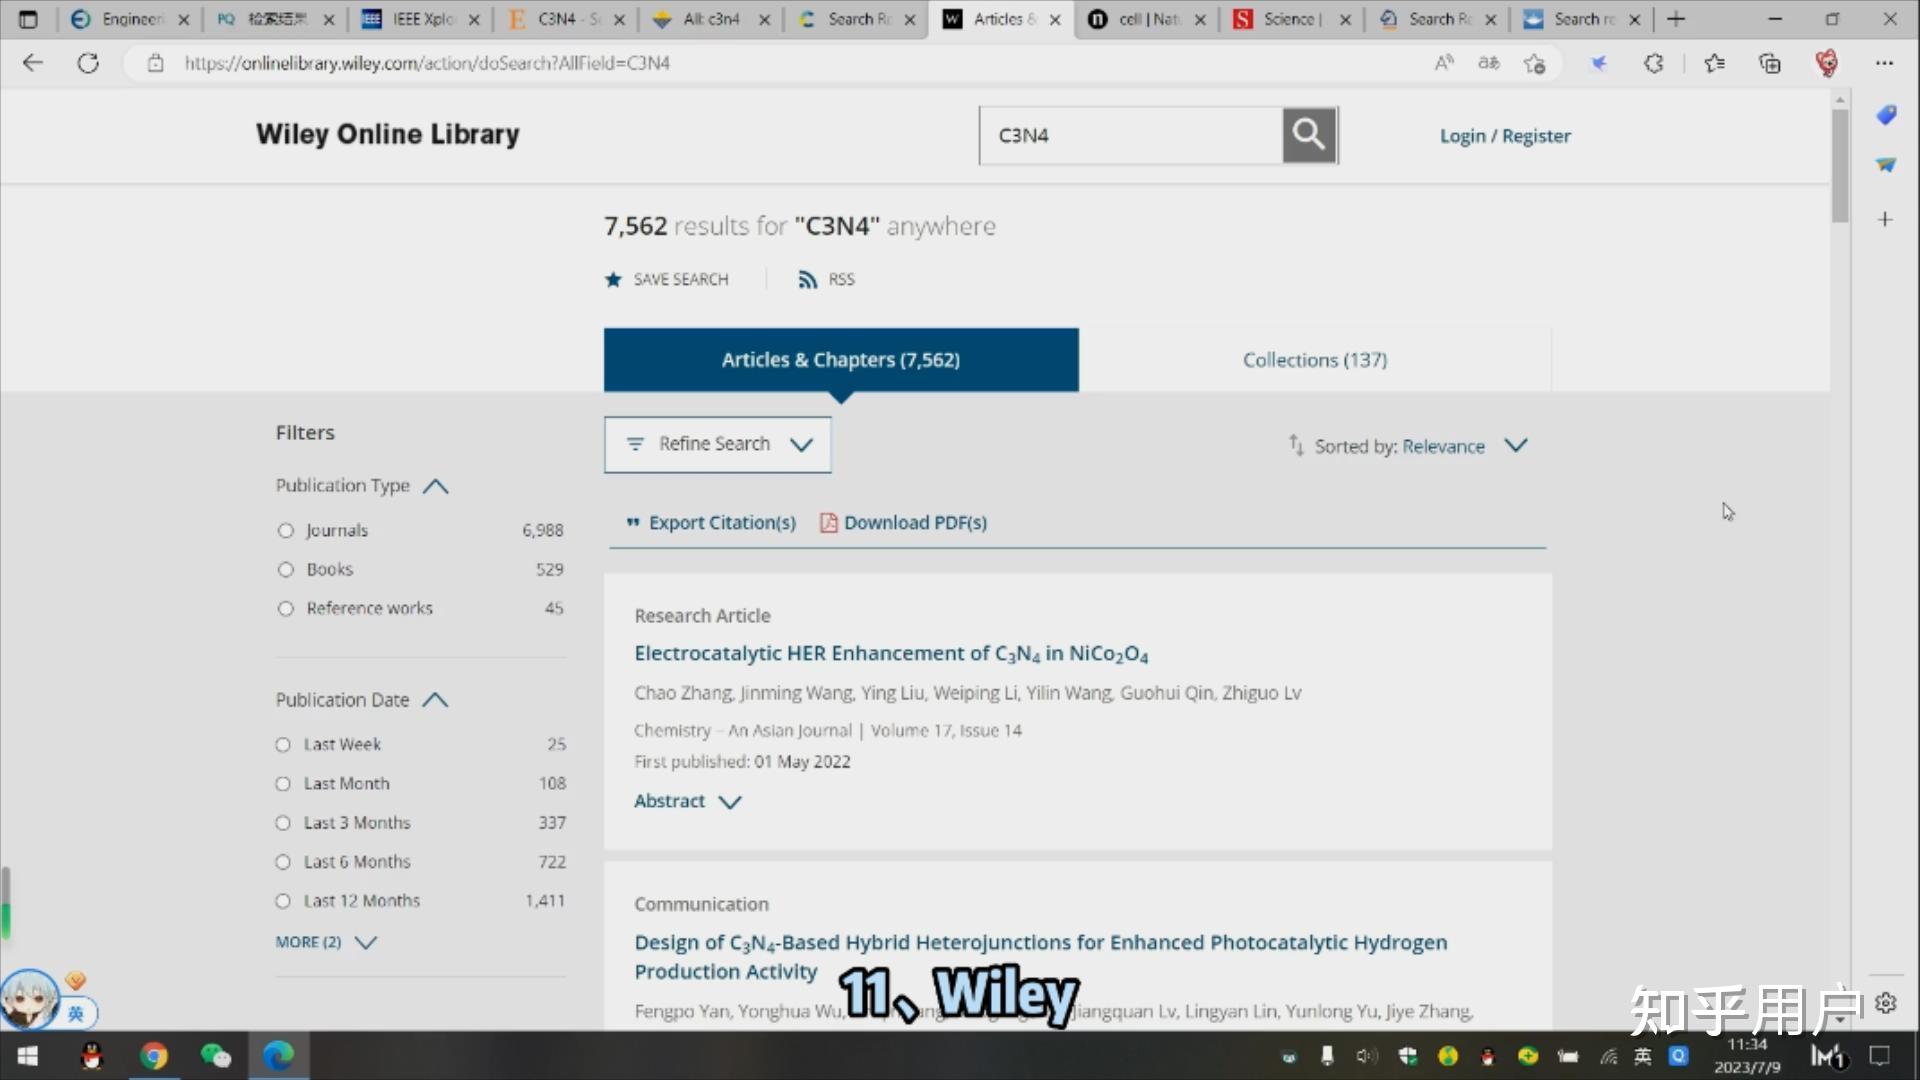Click the C3N4 search input field
This screenshot has height=1080, width=1920.
tap(1131, 135)
